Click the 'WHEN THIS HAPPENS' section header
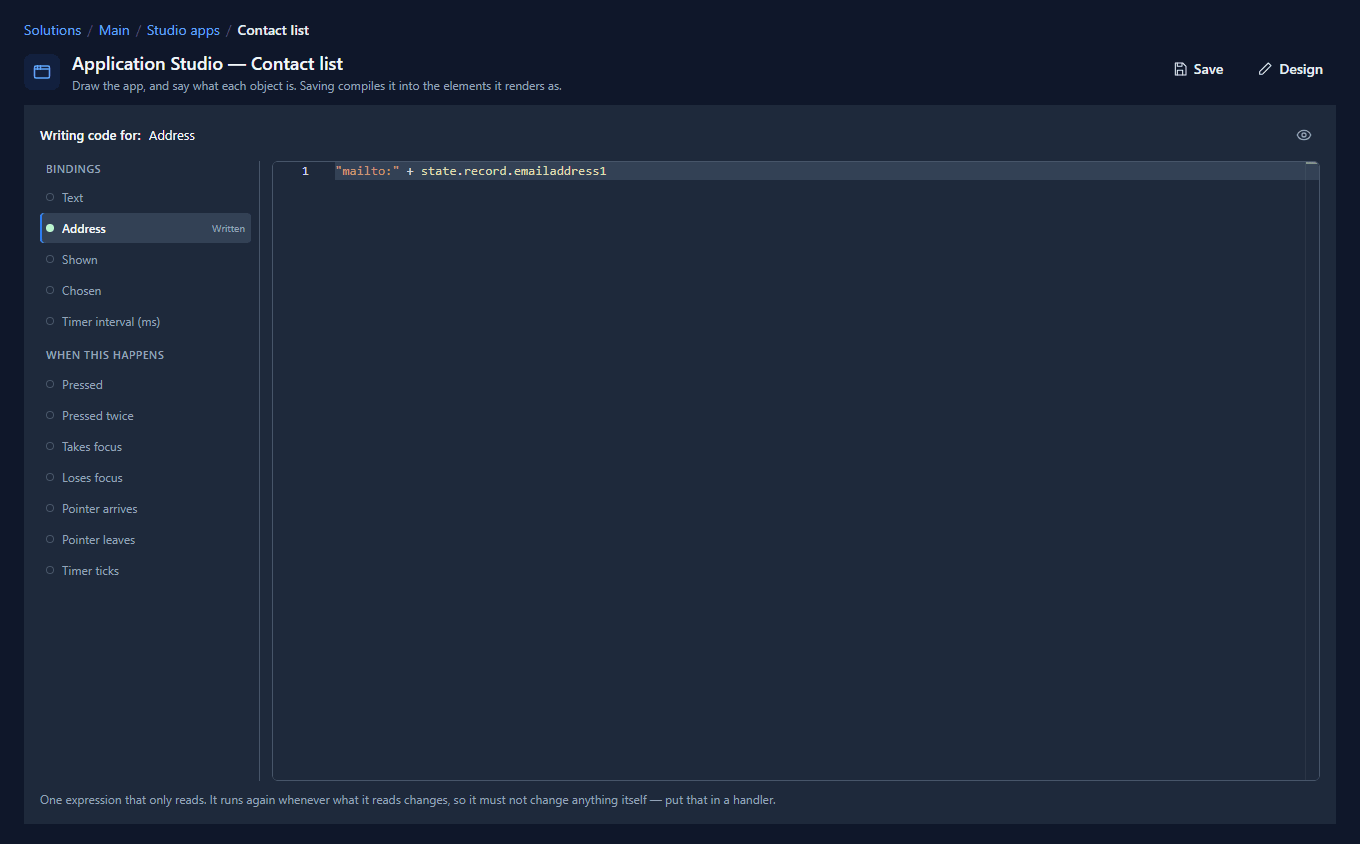This screenshot has height=844, width=1360. 105,355
